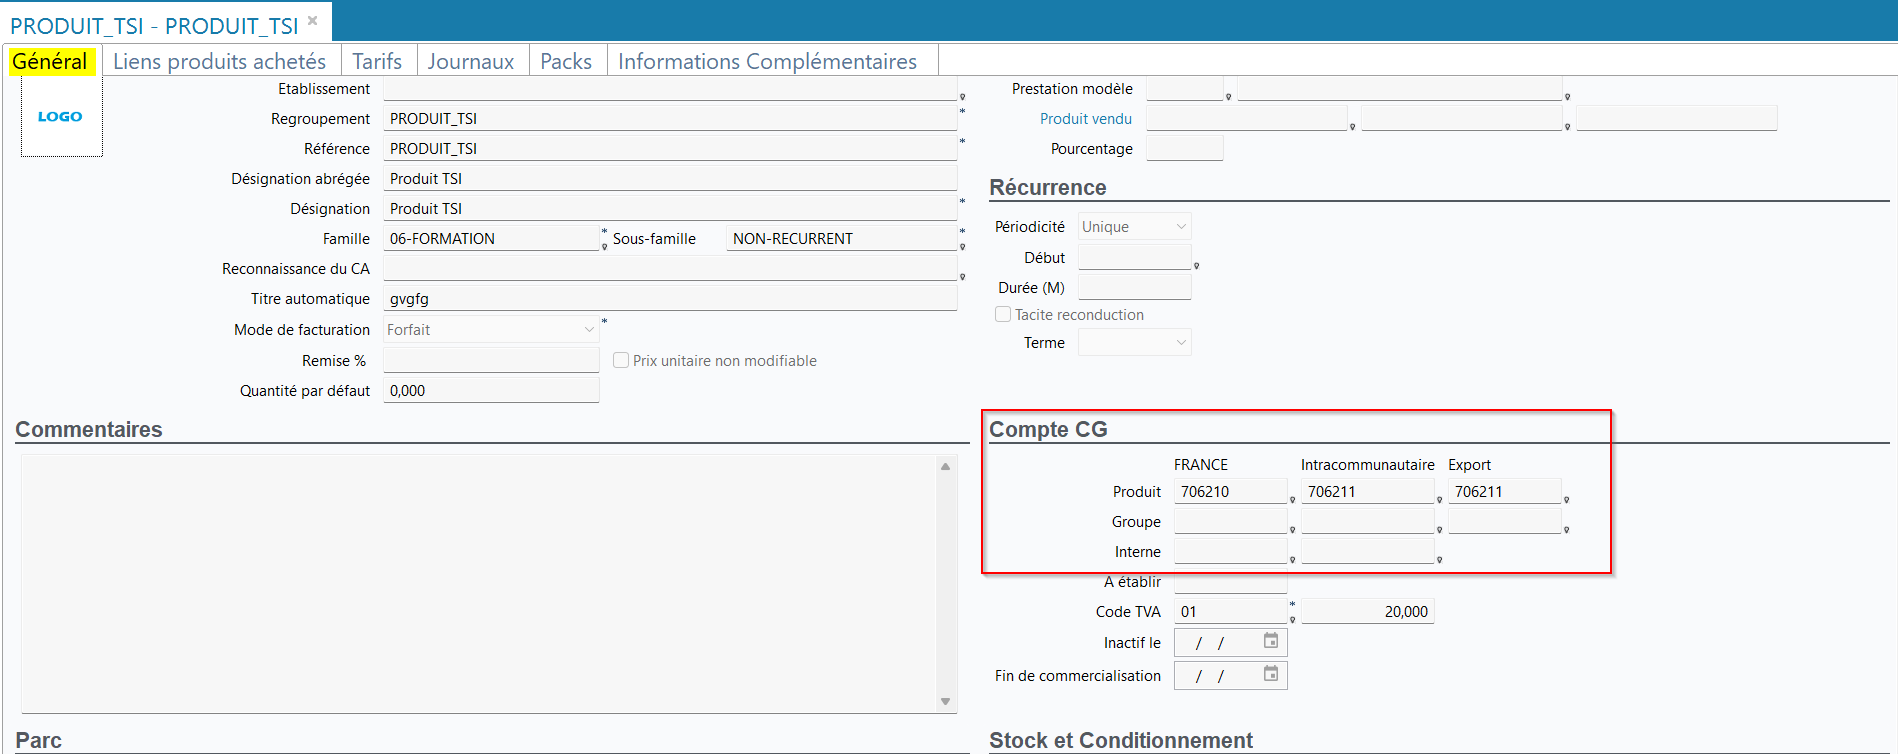Open lookup marker next to Produit Export field
This screenshot has width=1898, height=754.
click(1566, 500)
